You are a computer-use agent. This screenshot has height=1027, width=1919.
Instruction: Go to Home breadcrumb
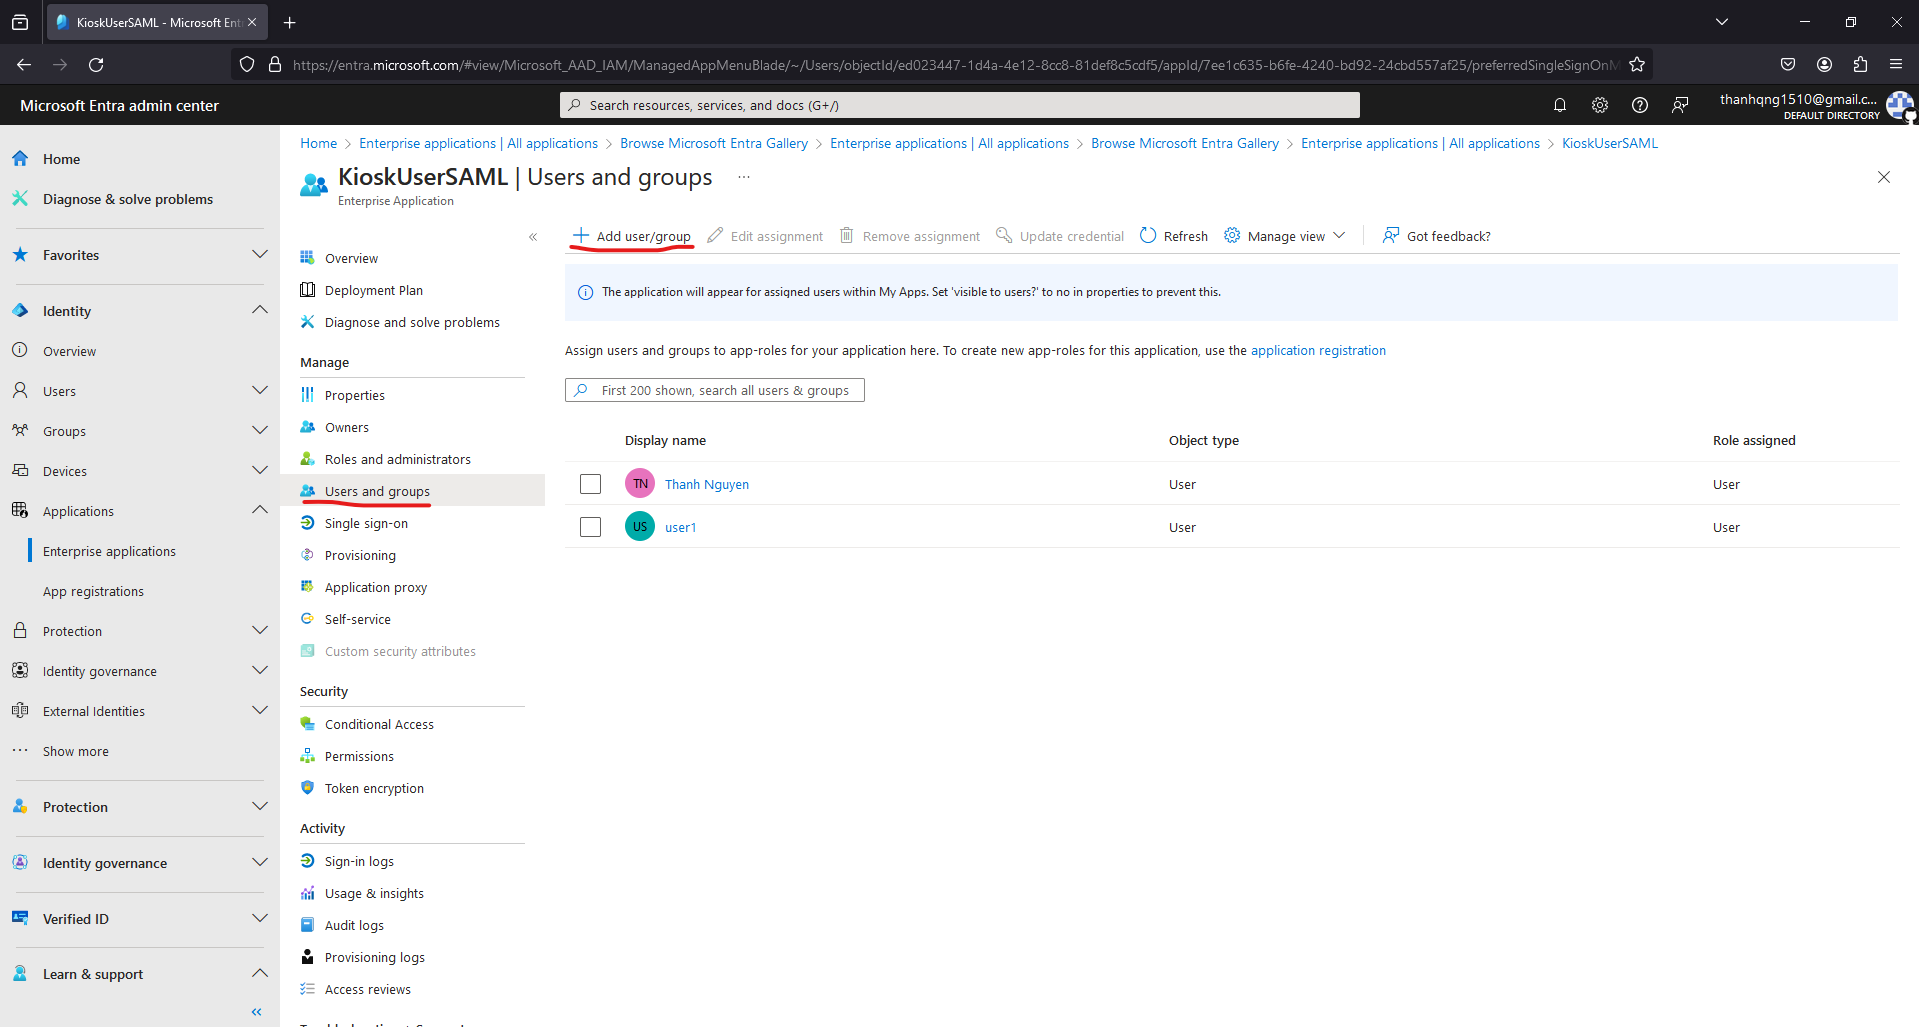(x=319, y=143)
